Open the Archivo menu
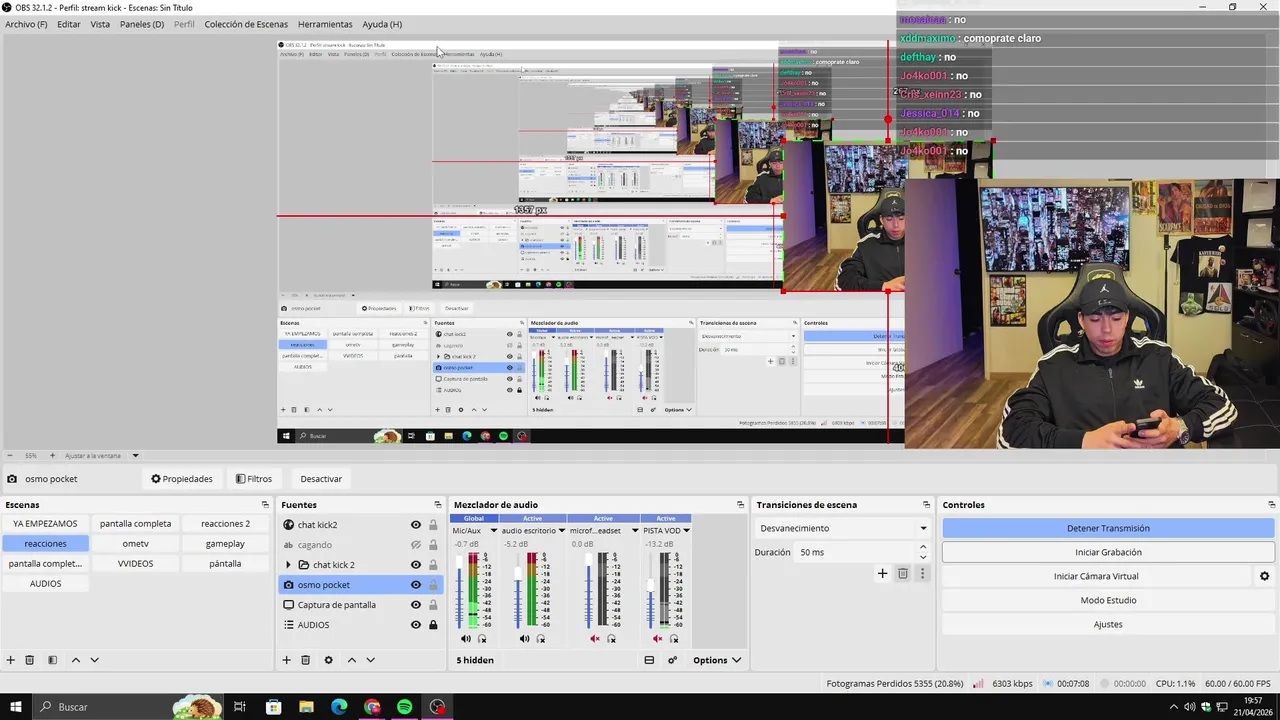The width and height of the screenshot is (1280, 720). pyautogui.click(x=26, y=24)
